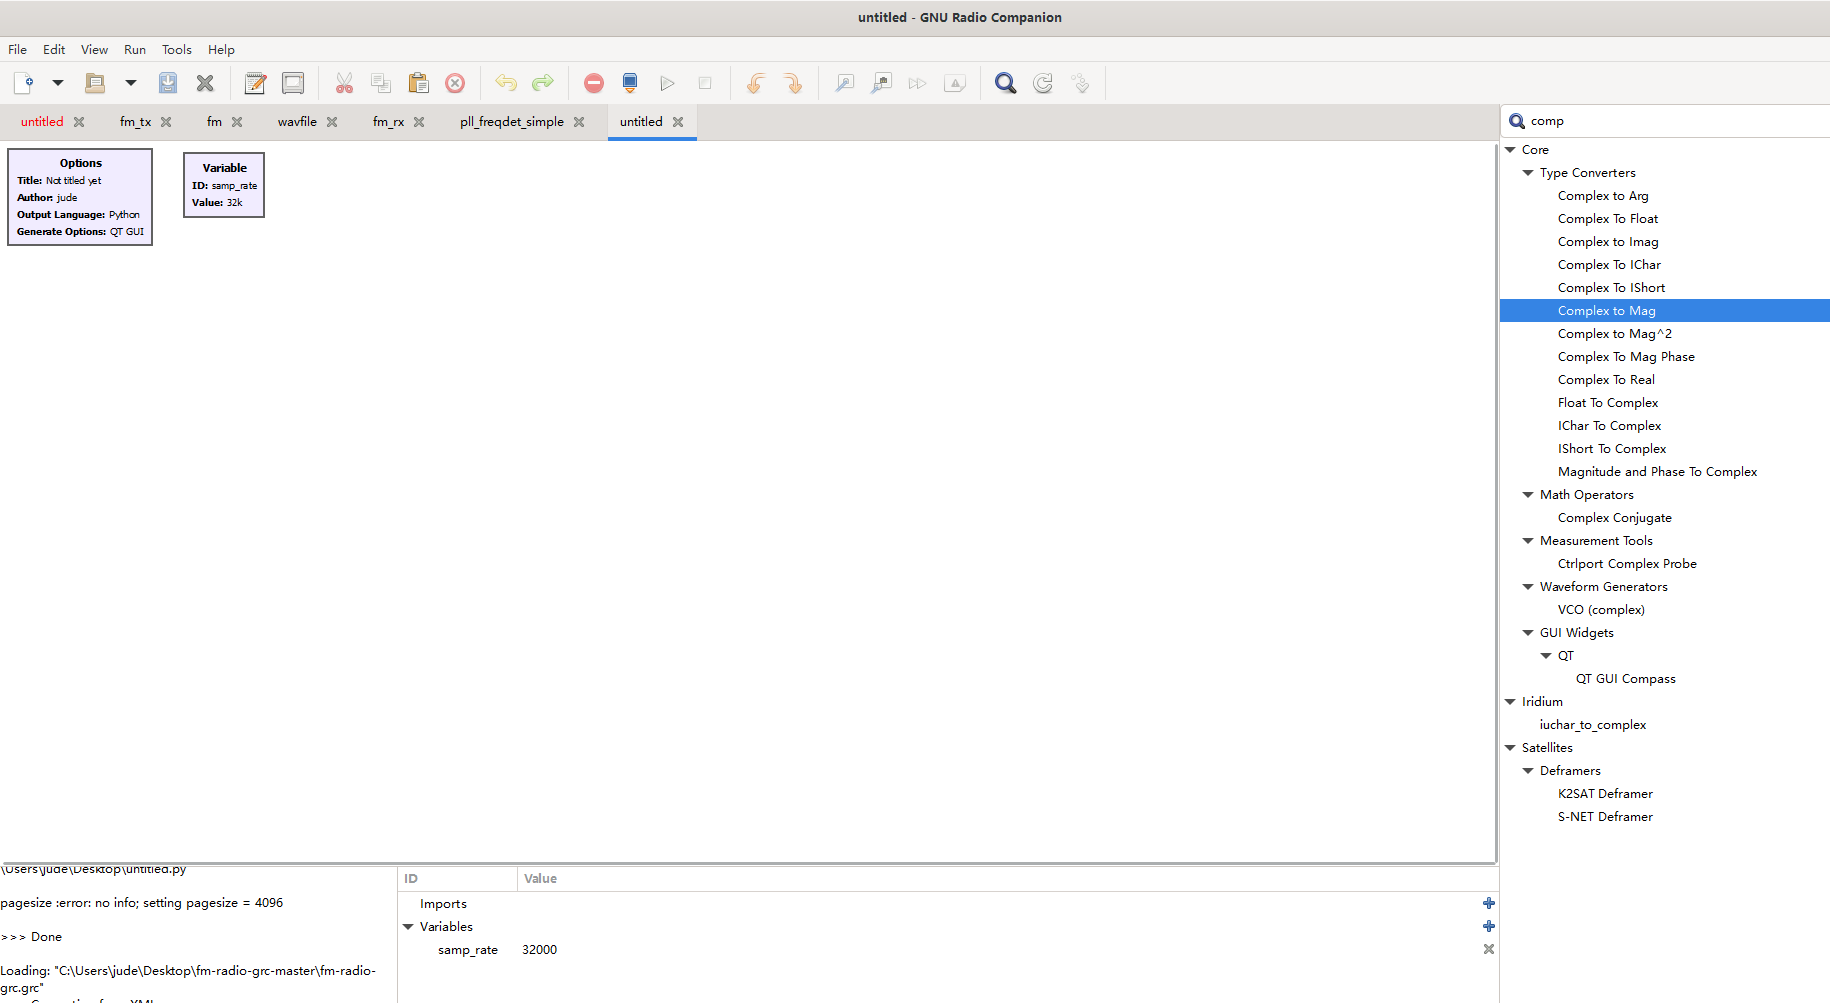
Task: Toggle hide disabled blocks icon
Action: [955, 83]
